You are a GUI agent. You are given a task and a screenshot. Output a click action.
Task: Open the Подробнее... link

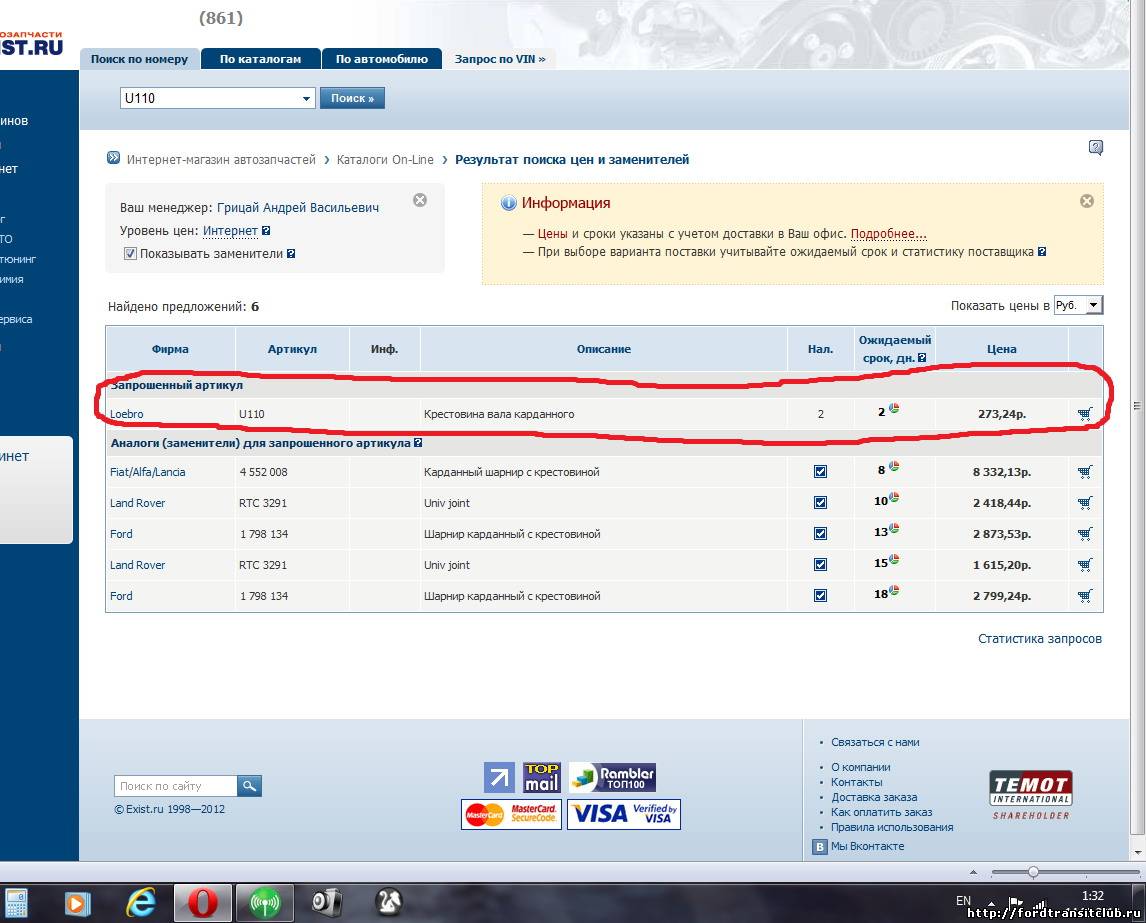point(889,234)
